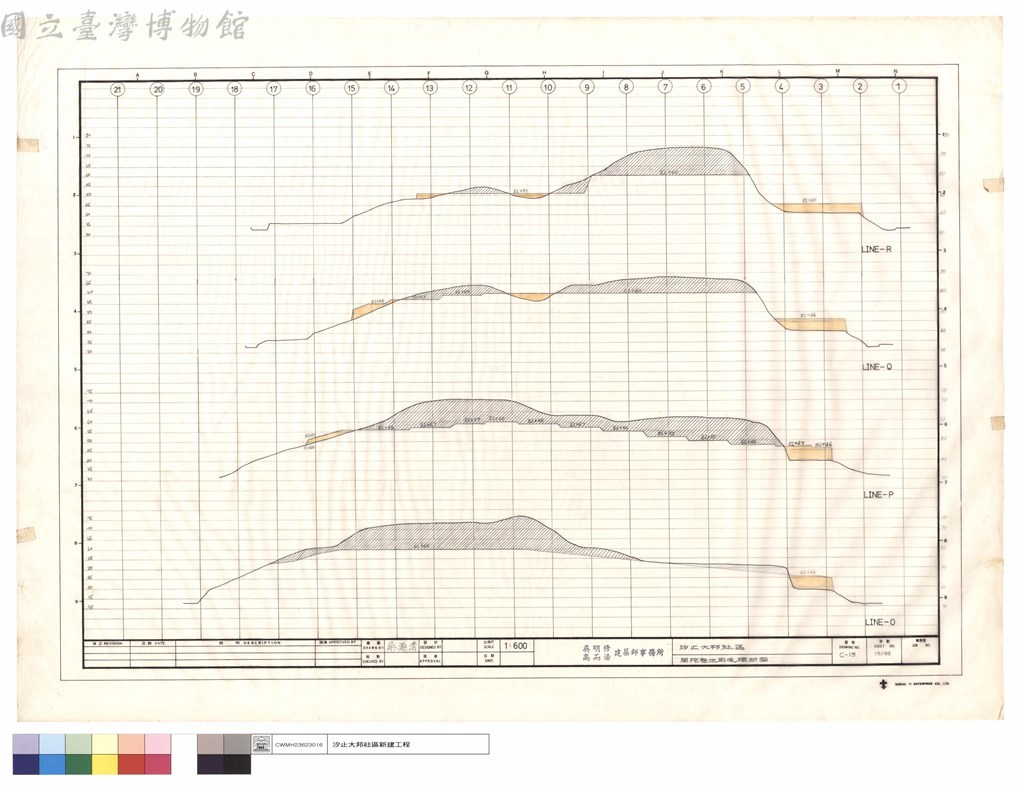Click circled station number 10
Screen dimensions: 1024x788
click(547, 87)
